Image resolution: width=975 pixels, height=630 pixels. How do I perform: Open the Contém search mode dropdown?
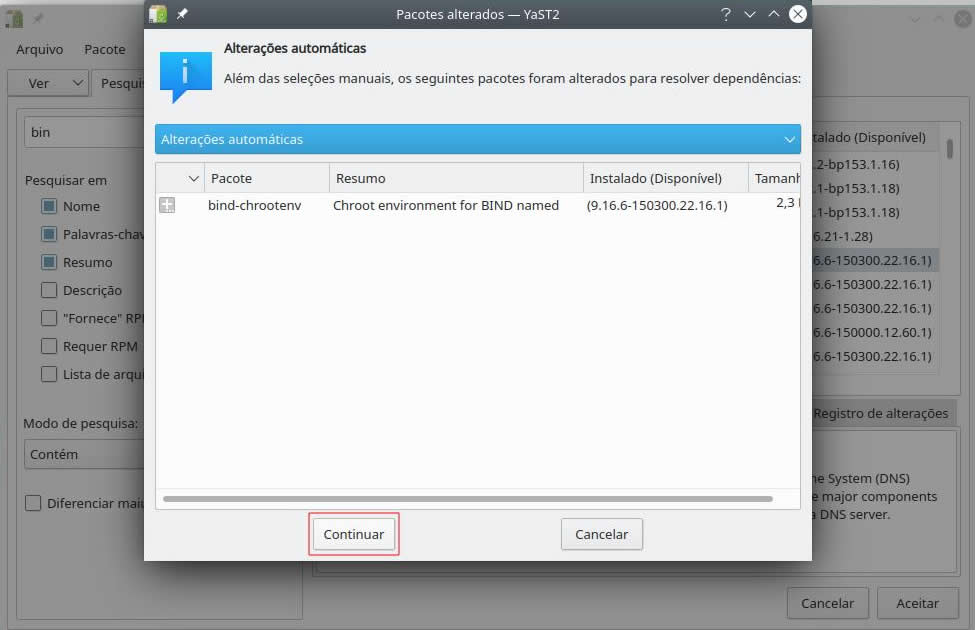click(85, 454)
